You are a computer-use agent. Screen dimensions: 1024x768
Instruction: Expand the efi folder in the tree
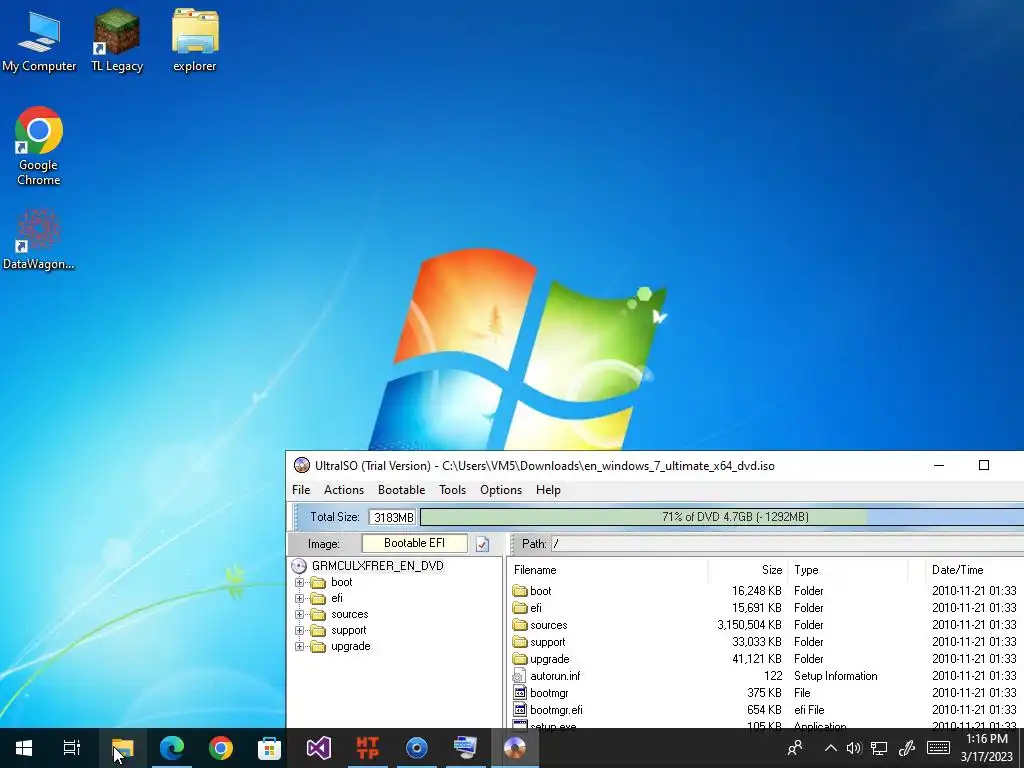[x=299, y=598]
